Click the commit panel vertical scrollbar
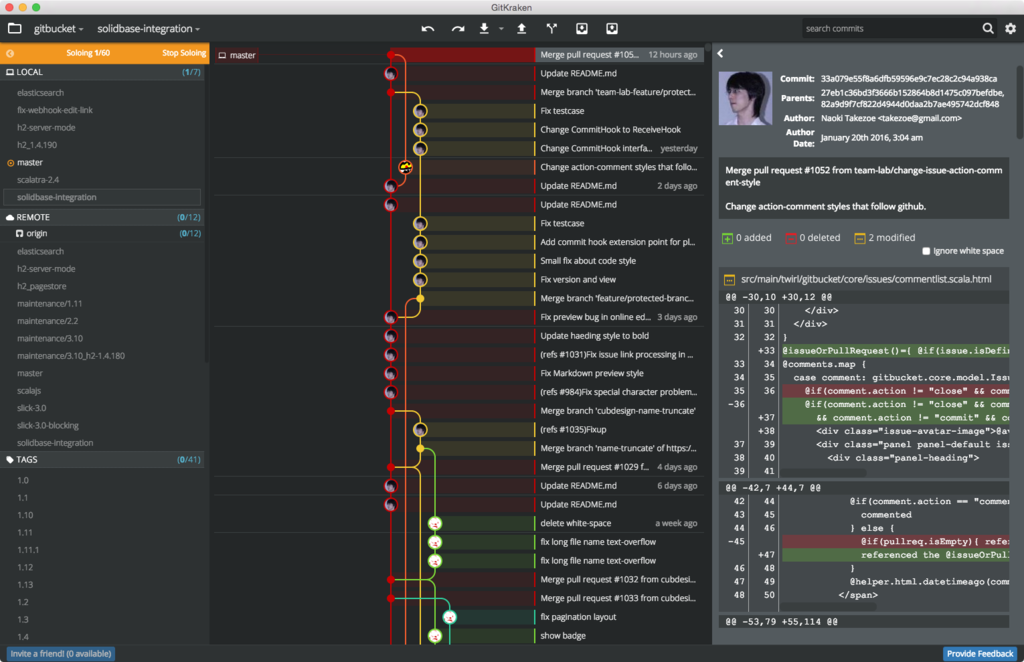This screenshot has width=1024, height=662. (x=1019, y=101)
